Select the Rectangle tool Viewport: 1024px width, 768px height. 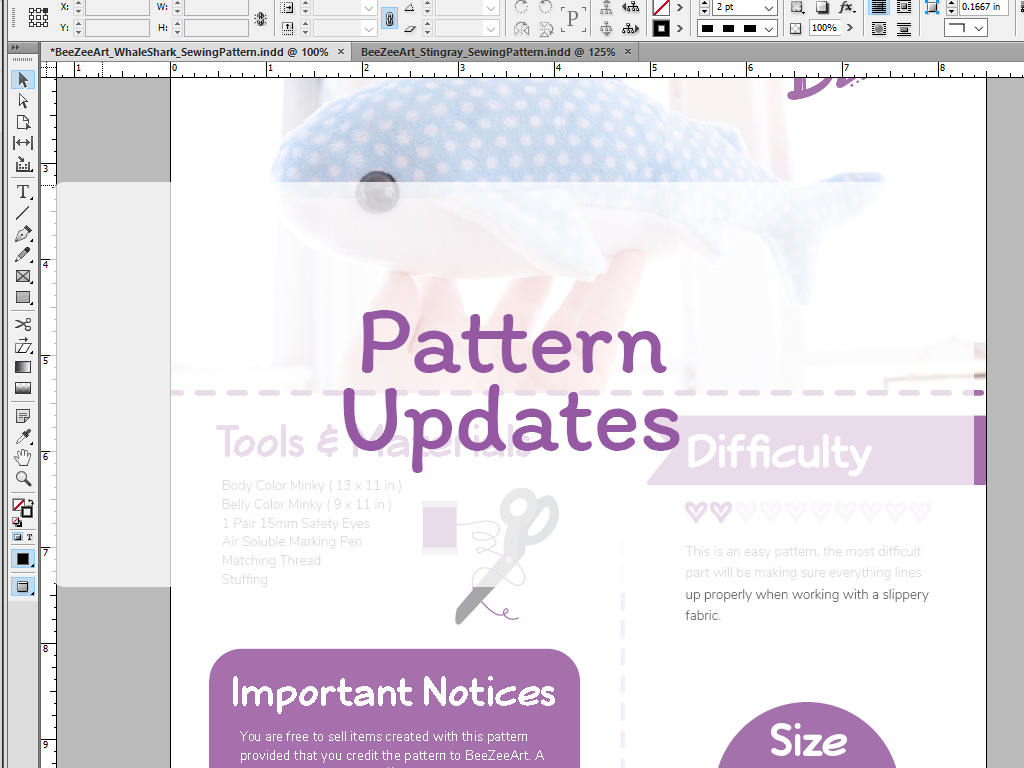[23, 297]
